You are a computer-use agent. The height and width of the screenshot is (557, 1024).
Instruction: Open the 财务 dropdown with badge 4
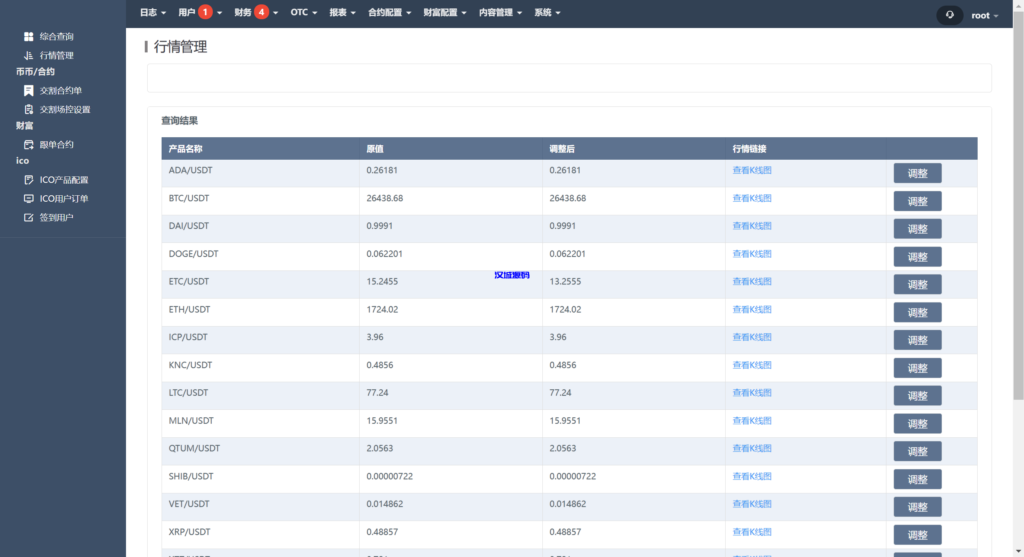pos(252,13)
